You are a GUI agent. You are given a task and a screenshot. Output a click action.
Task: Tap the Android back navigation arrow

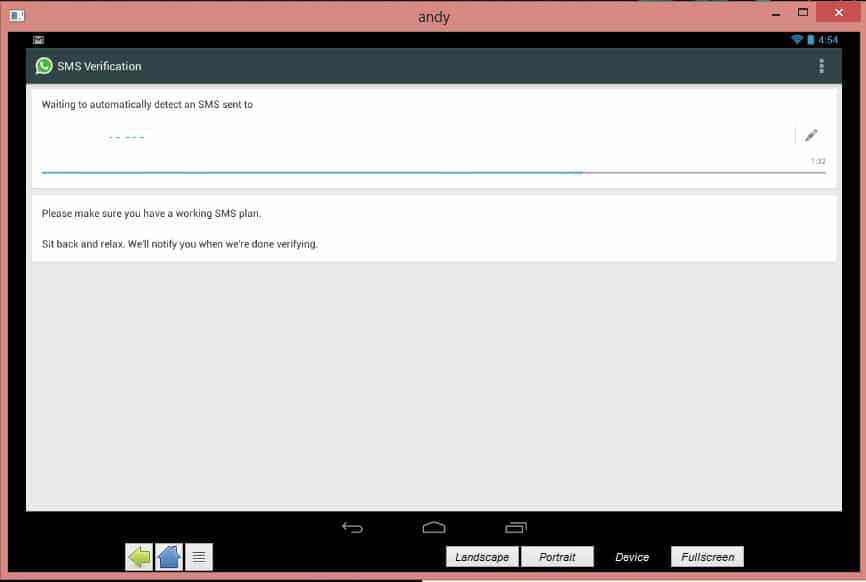352,528
